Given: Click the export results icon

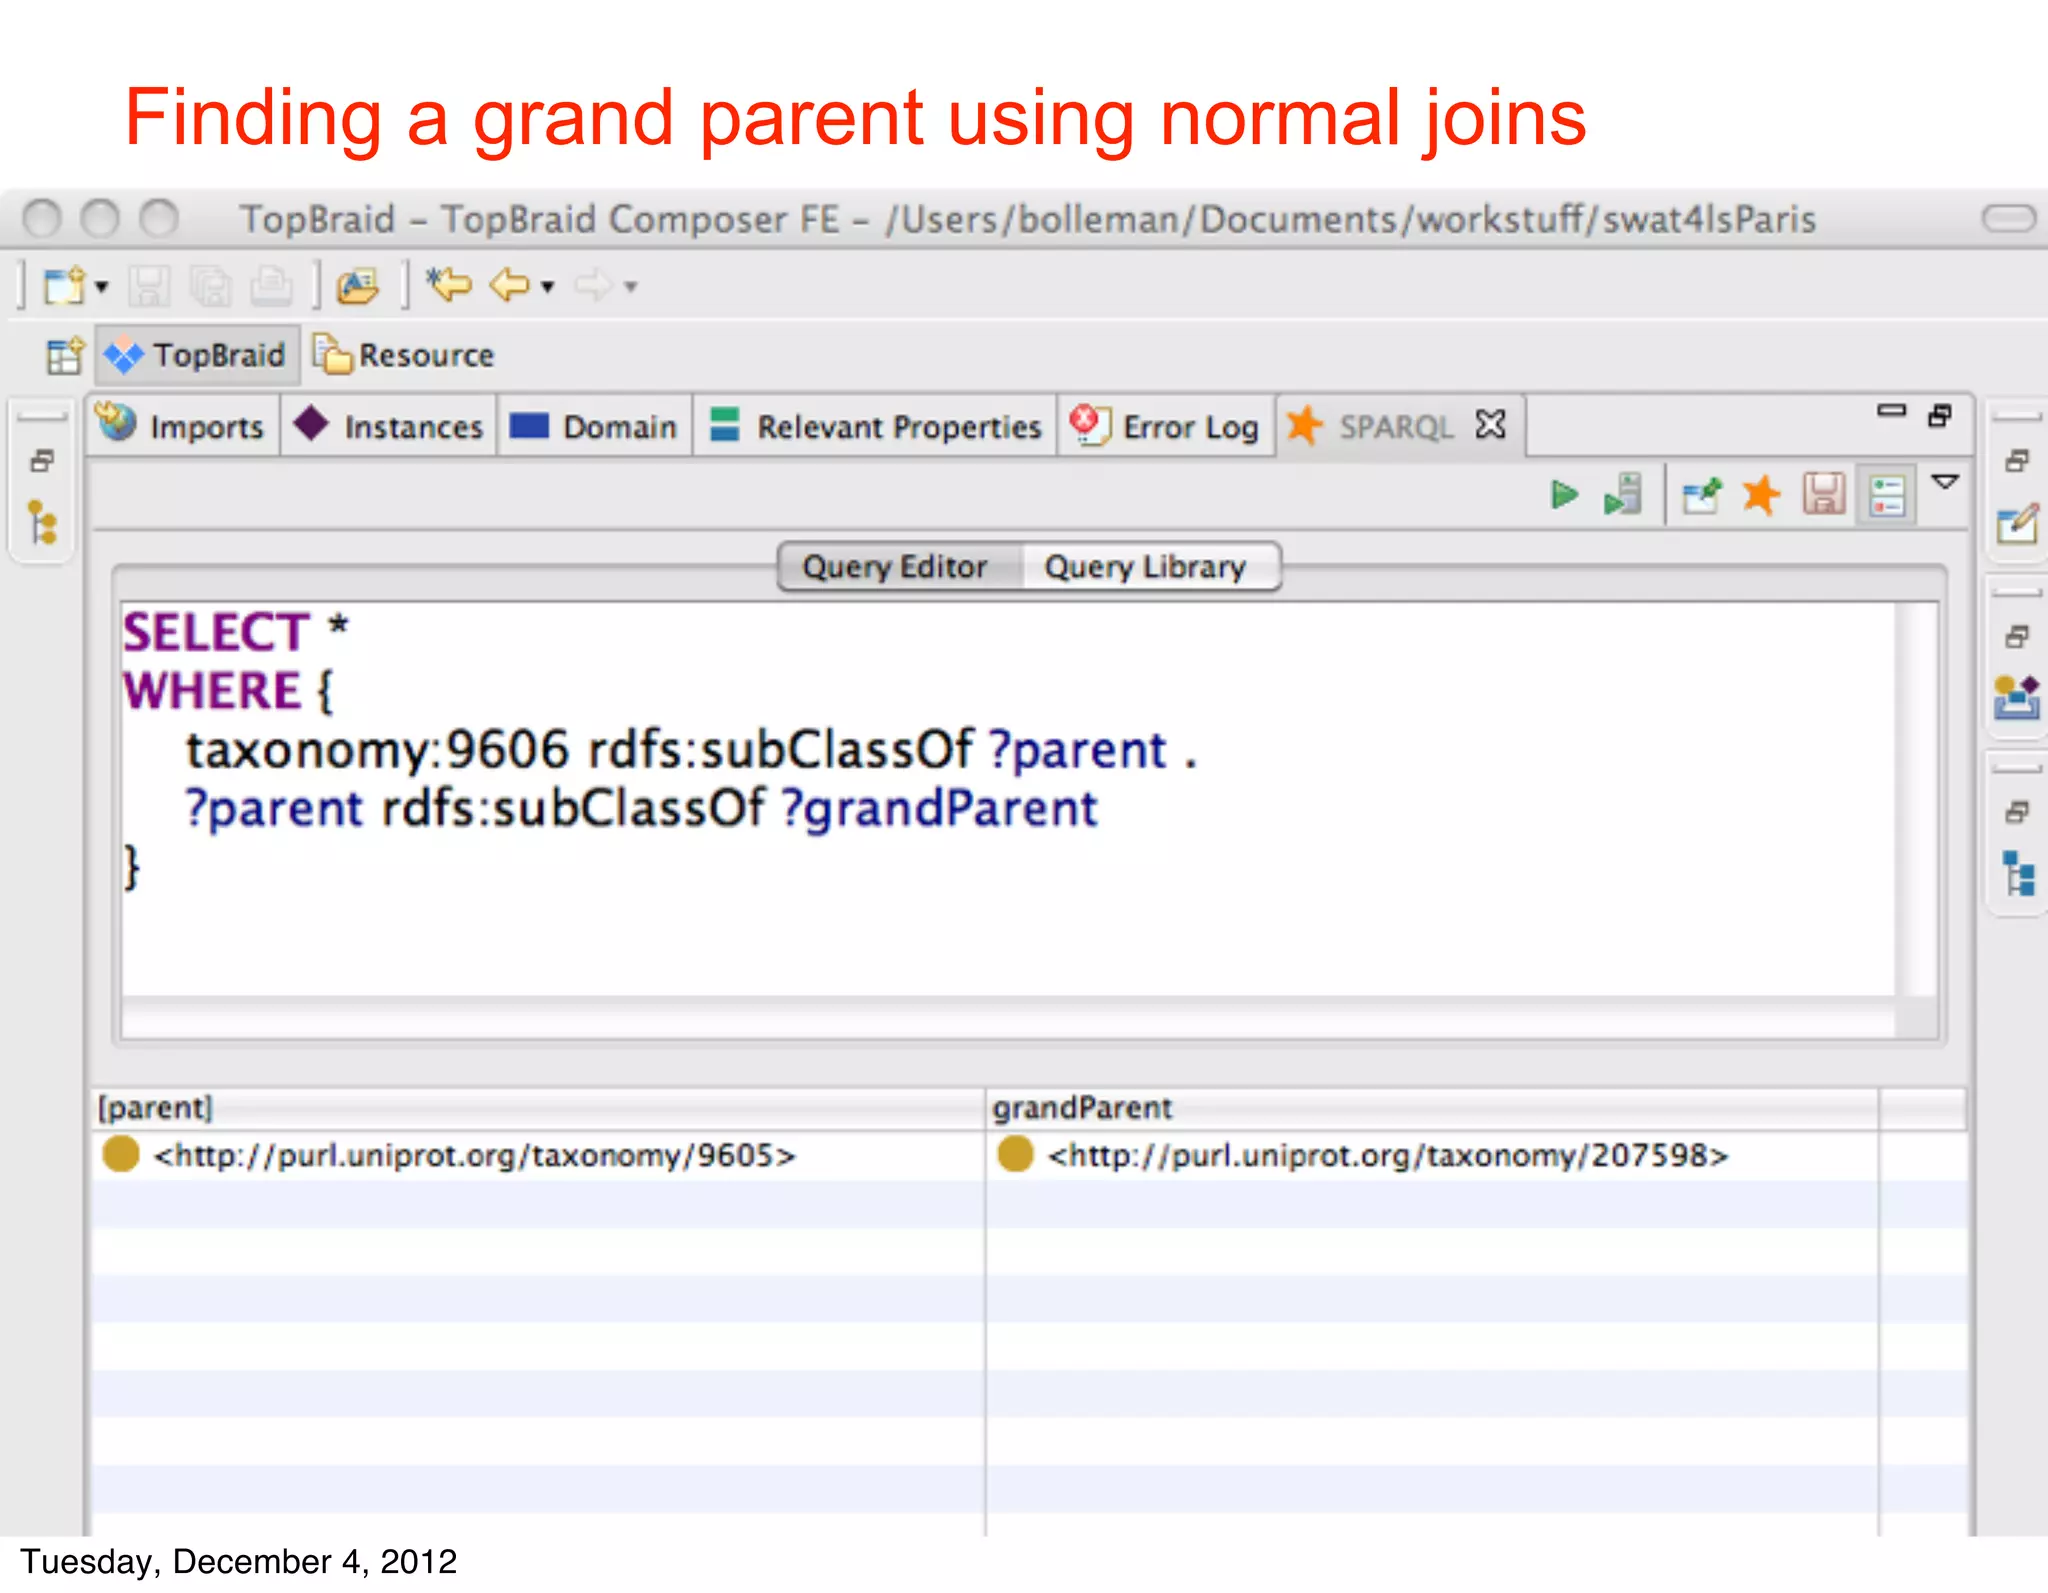Looking at the screenshot, I should point(1702,495).
